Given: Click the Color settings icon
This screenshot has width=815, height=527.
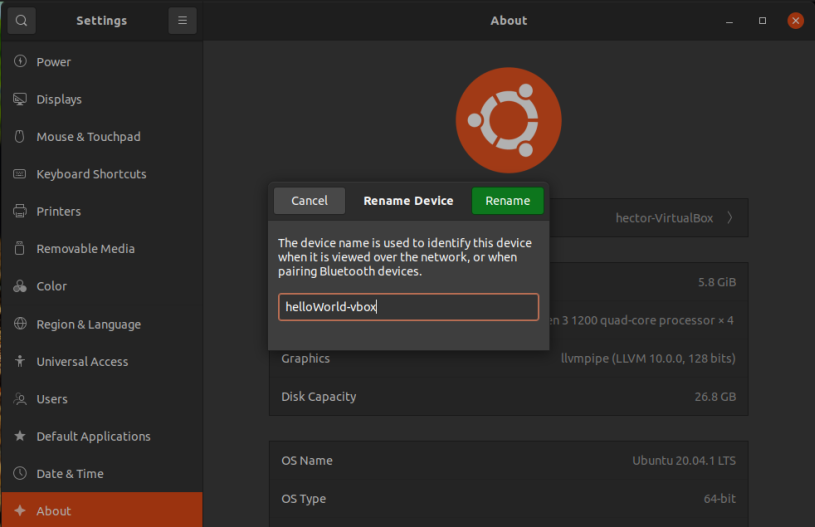Looking at the screenshot, I should [x=20, y=286].
